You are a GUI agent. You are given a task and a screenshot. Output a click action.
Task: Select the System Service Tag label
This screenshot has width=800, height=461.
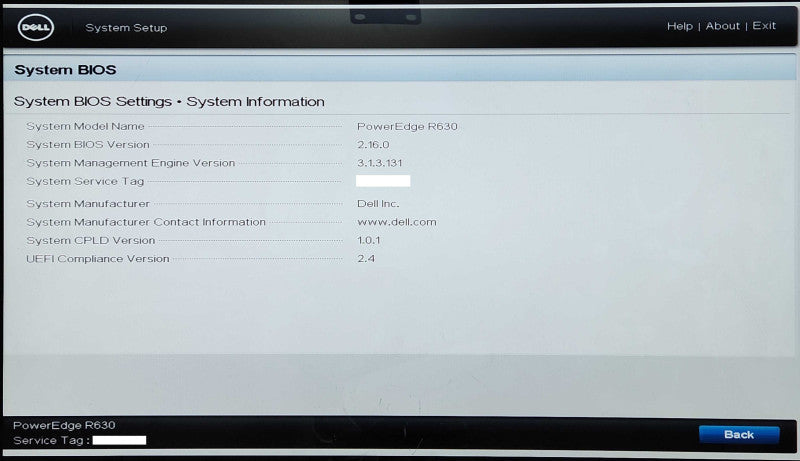click(85, 181)
